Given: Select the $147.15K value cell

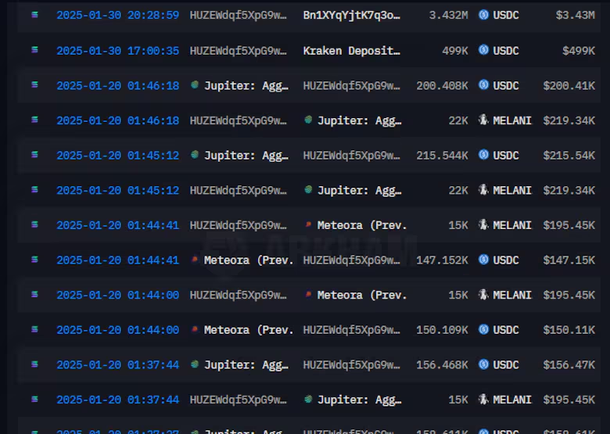Looking at the screenshot, I should 569,260.
